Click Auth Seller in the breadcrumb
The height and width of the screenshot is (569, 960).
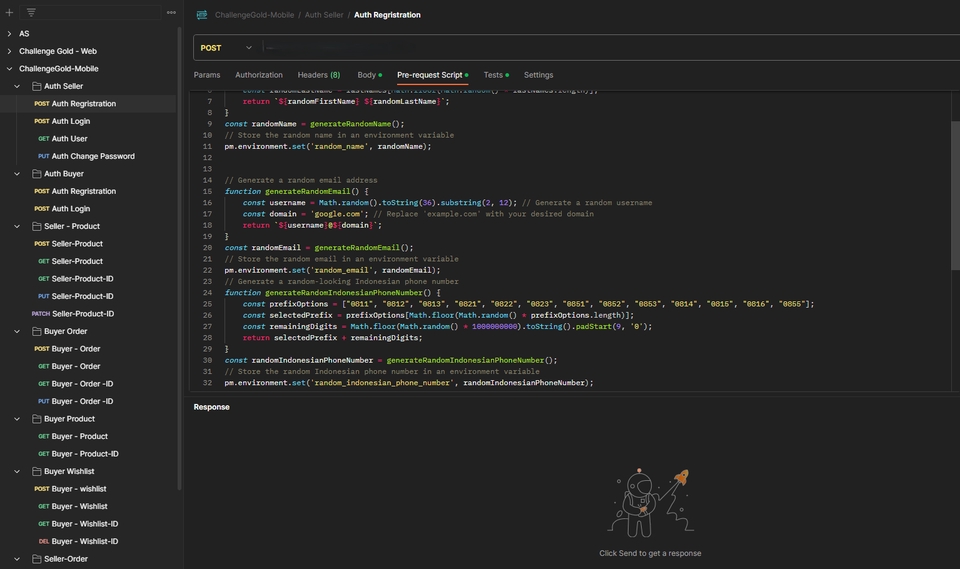(x=324, y=15)
